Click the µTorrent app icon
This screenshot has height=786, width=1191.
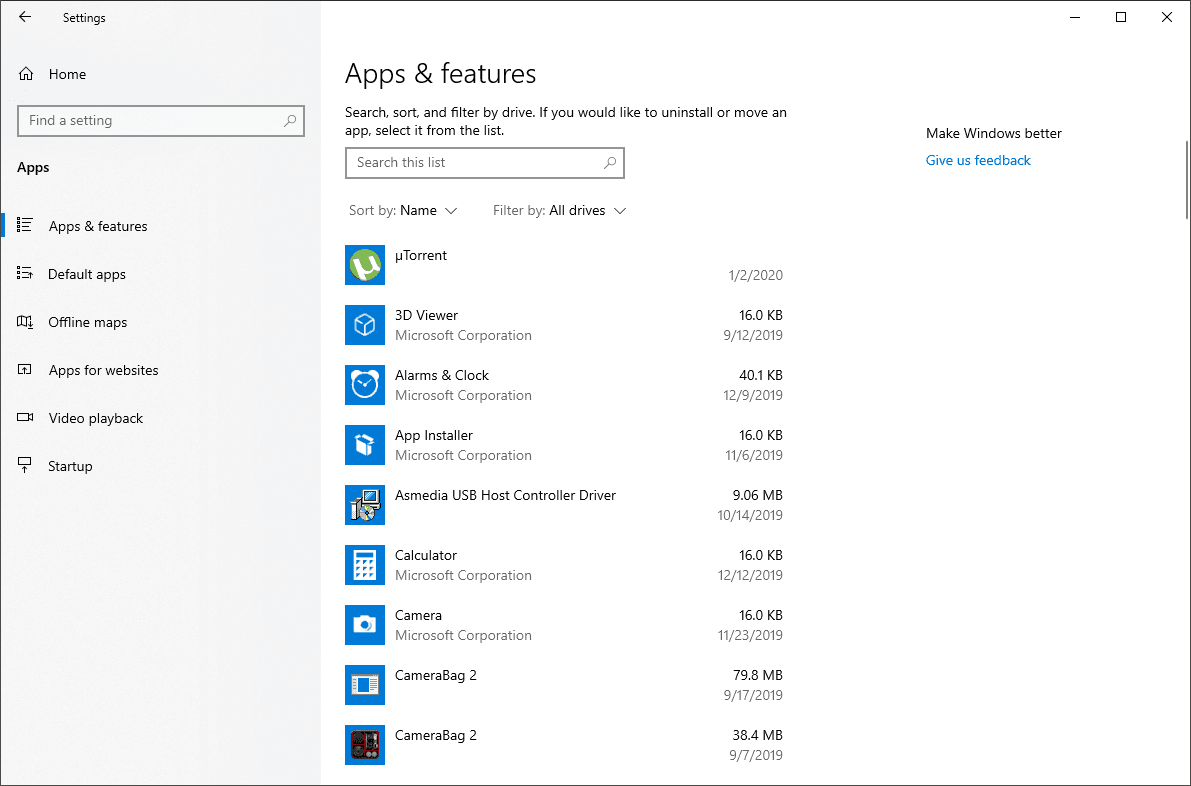tap(365, 265)
